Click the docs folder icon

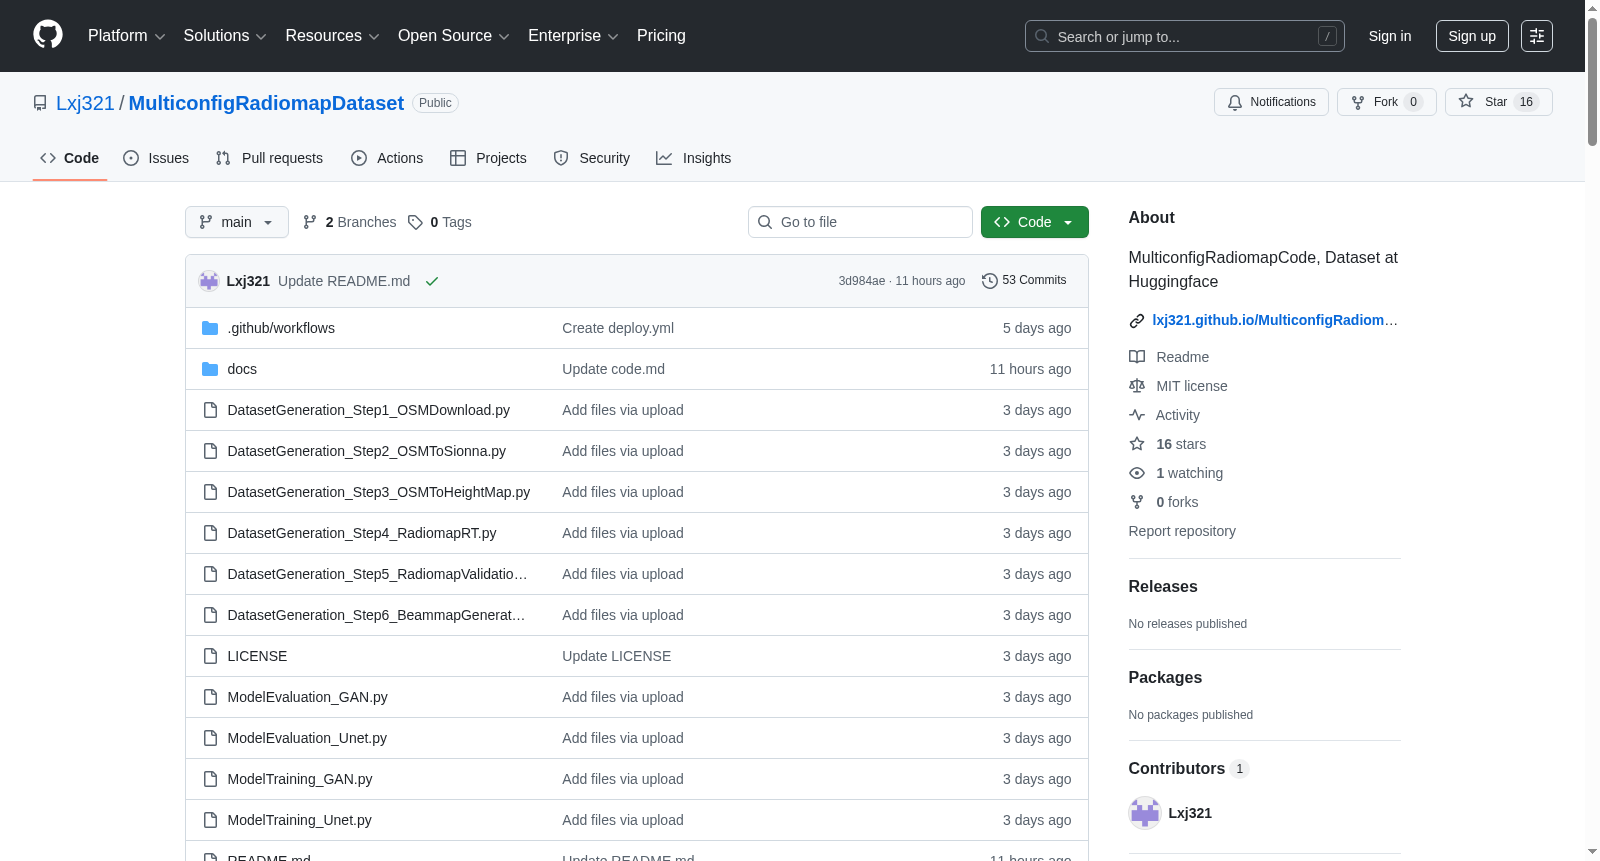point(210,369)
